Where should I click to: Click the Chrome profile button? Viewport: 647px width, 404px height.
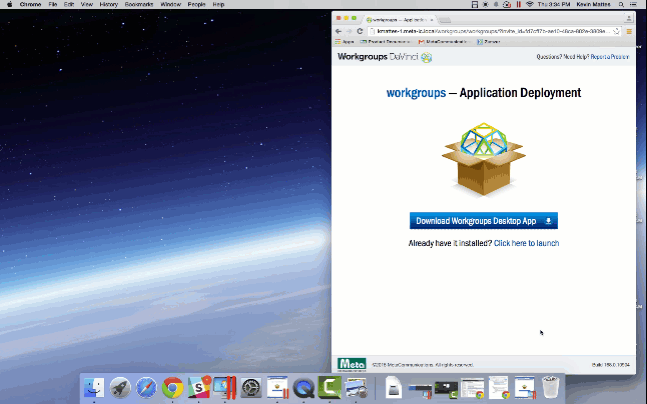628,18
